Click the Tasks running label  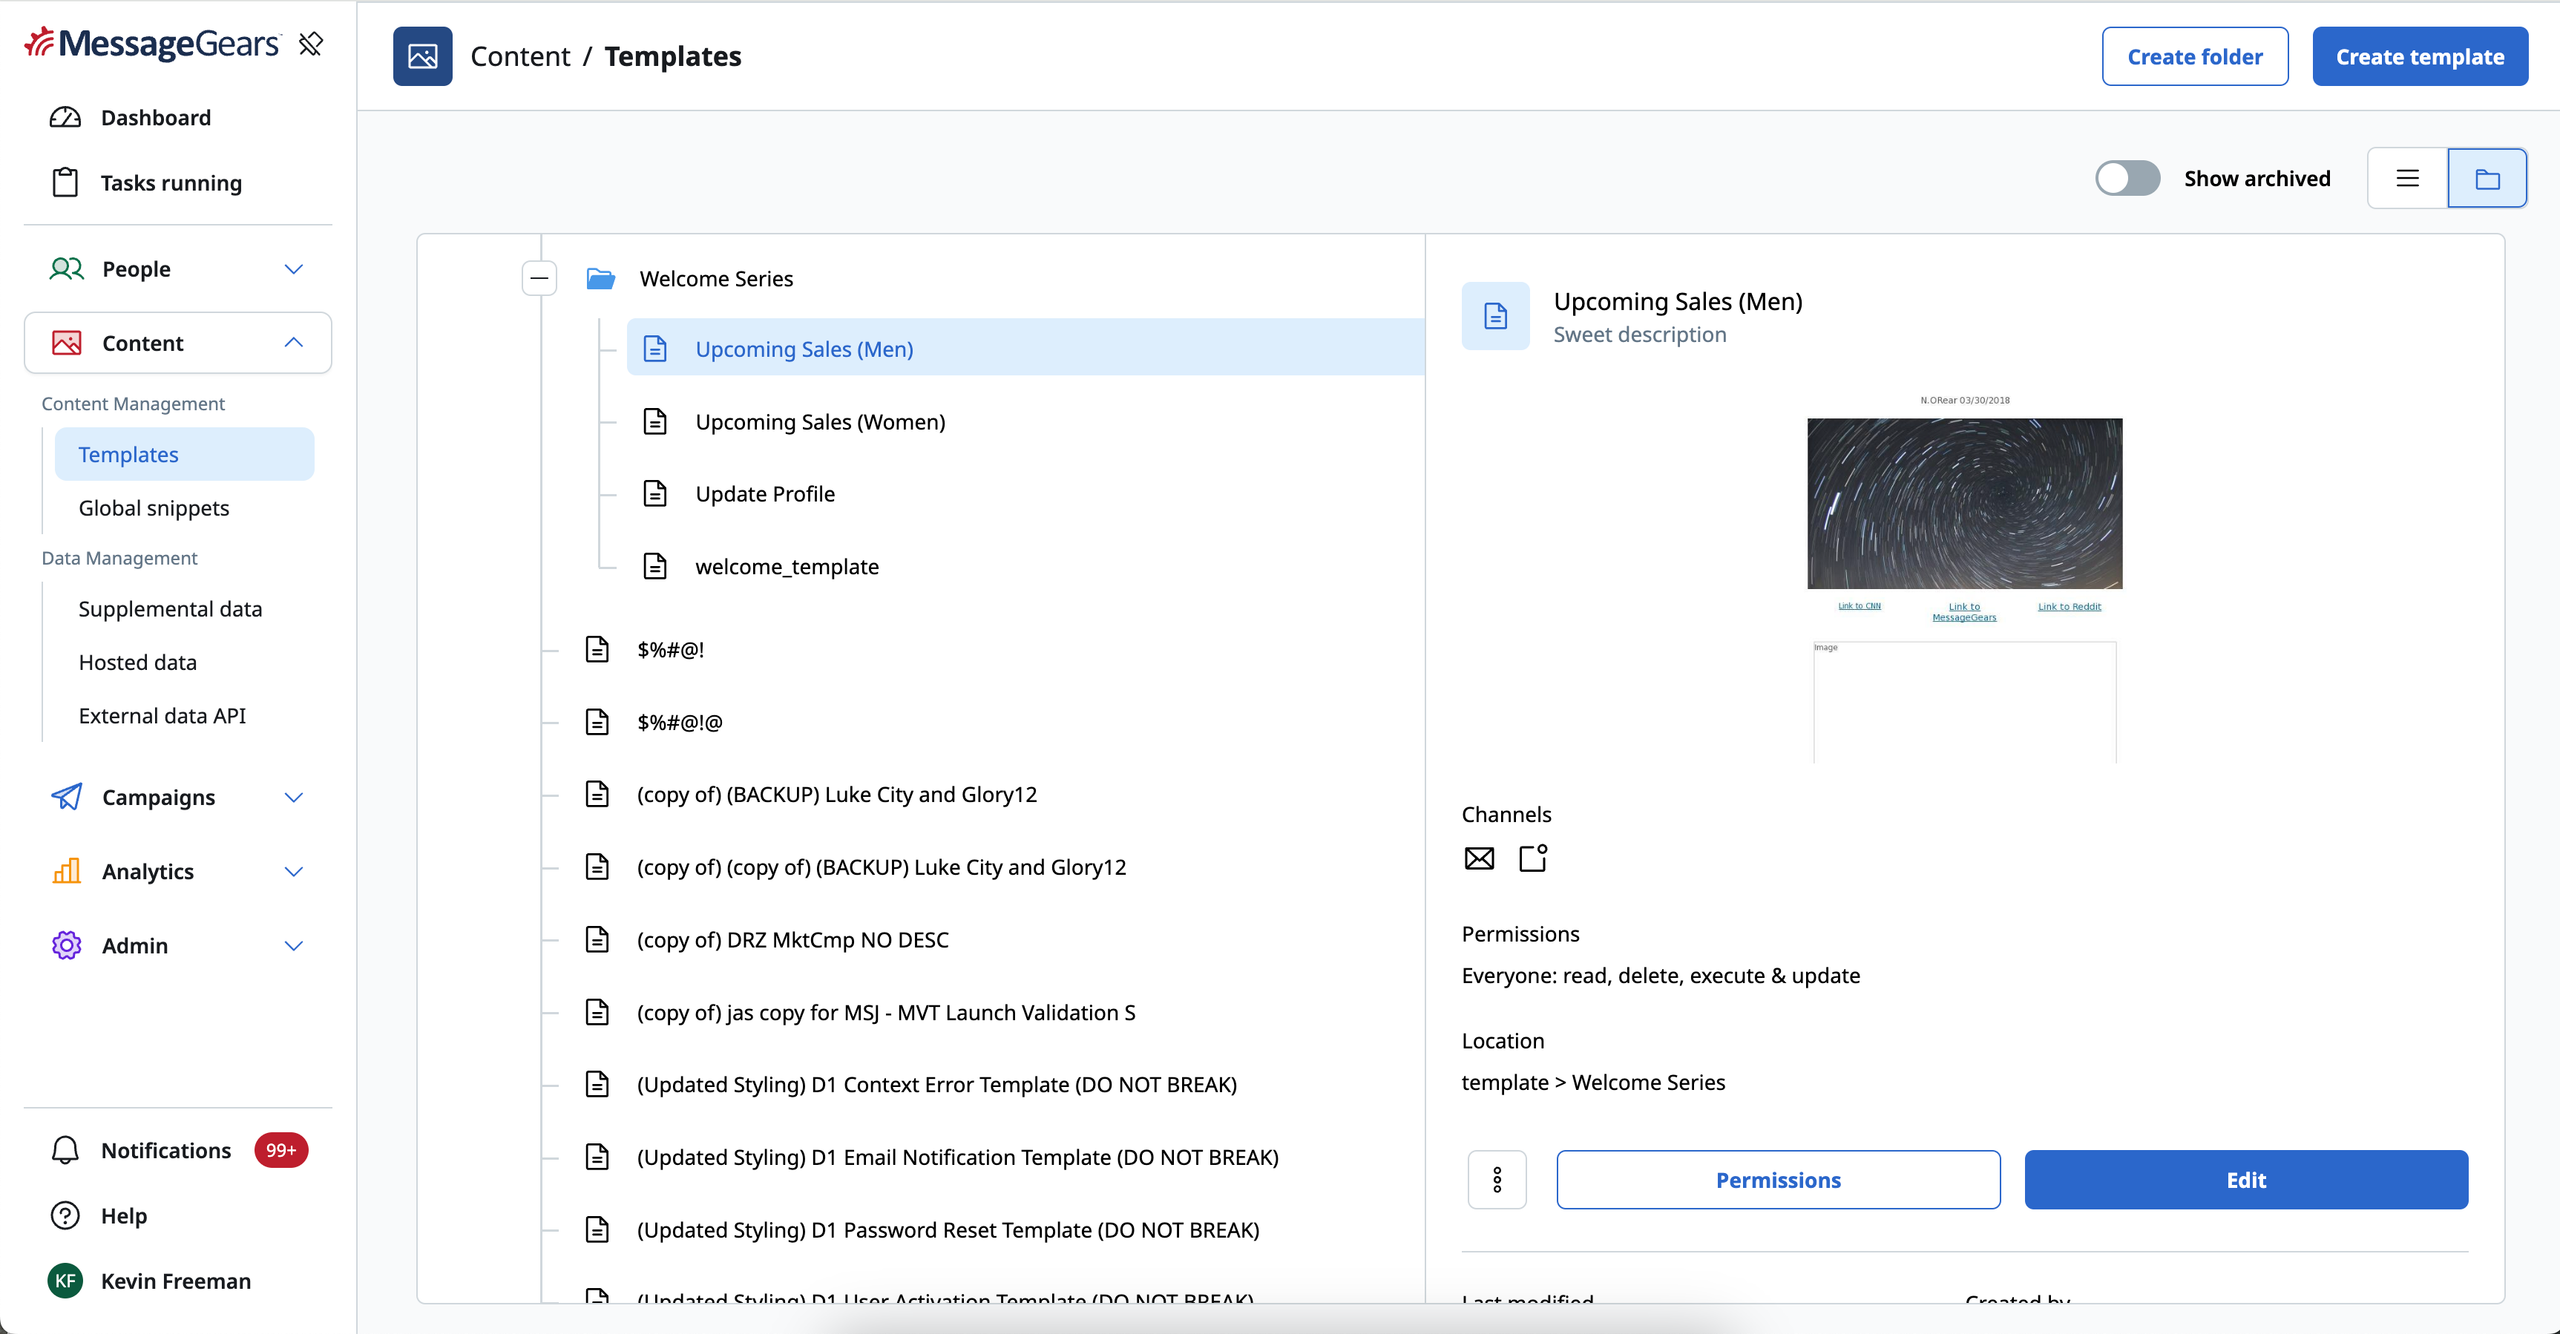coord(171,183)
